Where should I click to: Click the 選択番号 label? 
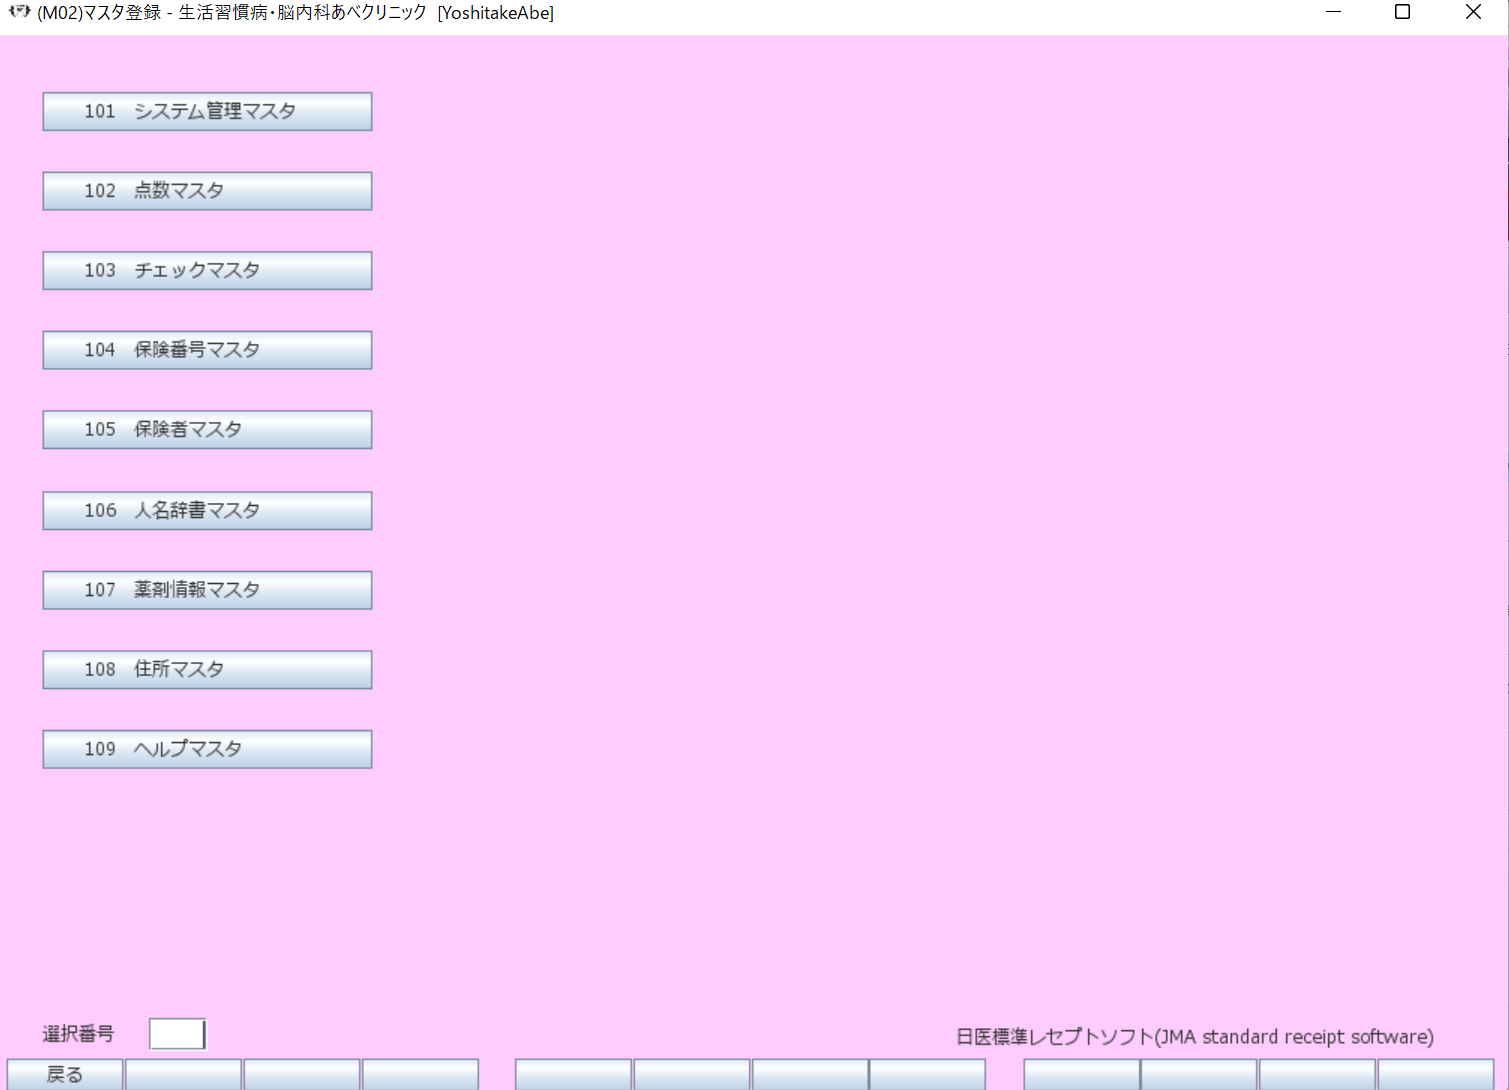click(x=78, y=1034)
